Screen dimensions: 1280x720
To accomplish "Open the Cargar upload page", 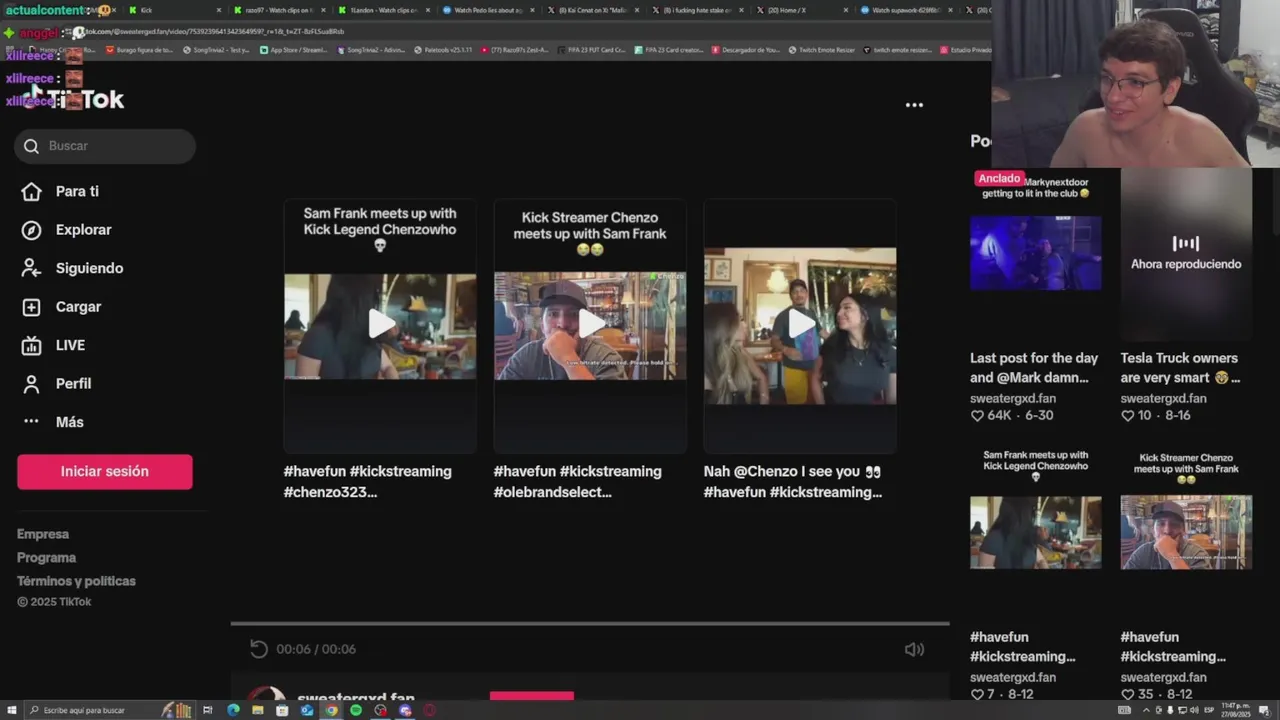I will click(78, 307).
